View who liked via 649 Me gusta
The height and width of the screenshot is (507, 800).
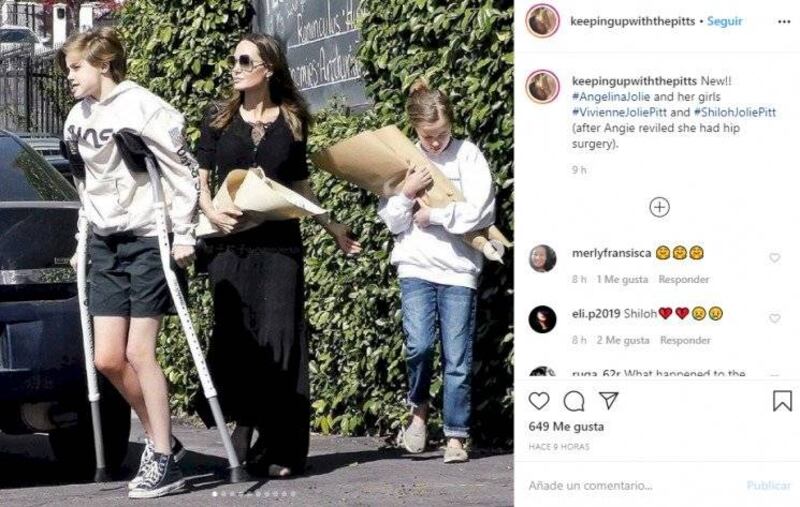[566, 426]
